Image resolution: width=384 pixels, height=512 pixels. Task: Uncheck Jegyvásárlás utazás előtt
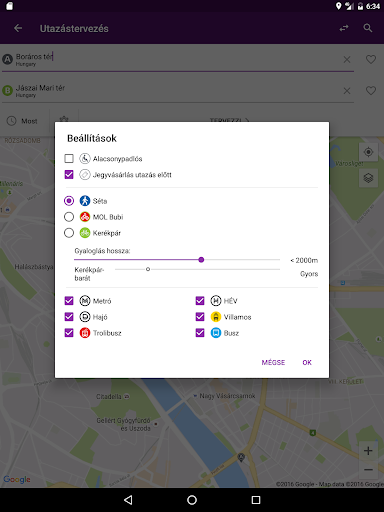click(69, 174)
